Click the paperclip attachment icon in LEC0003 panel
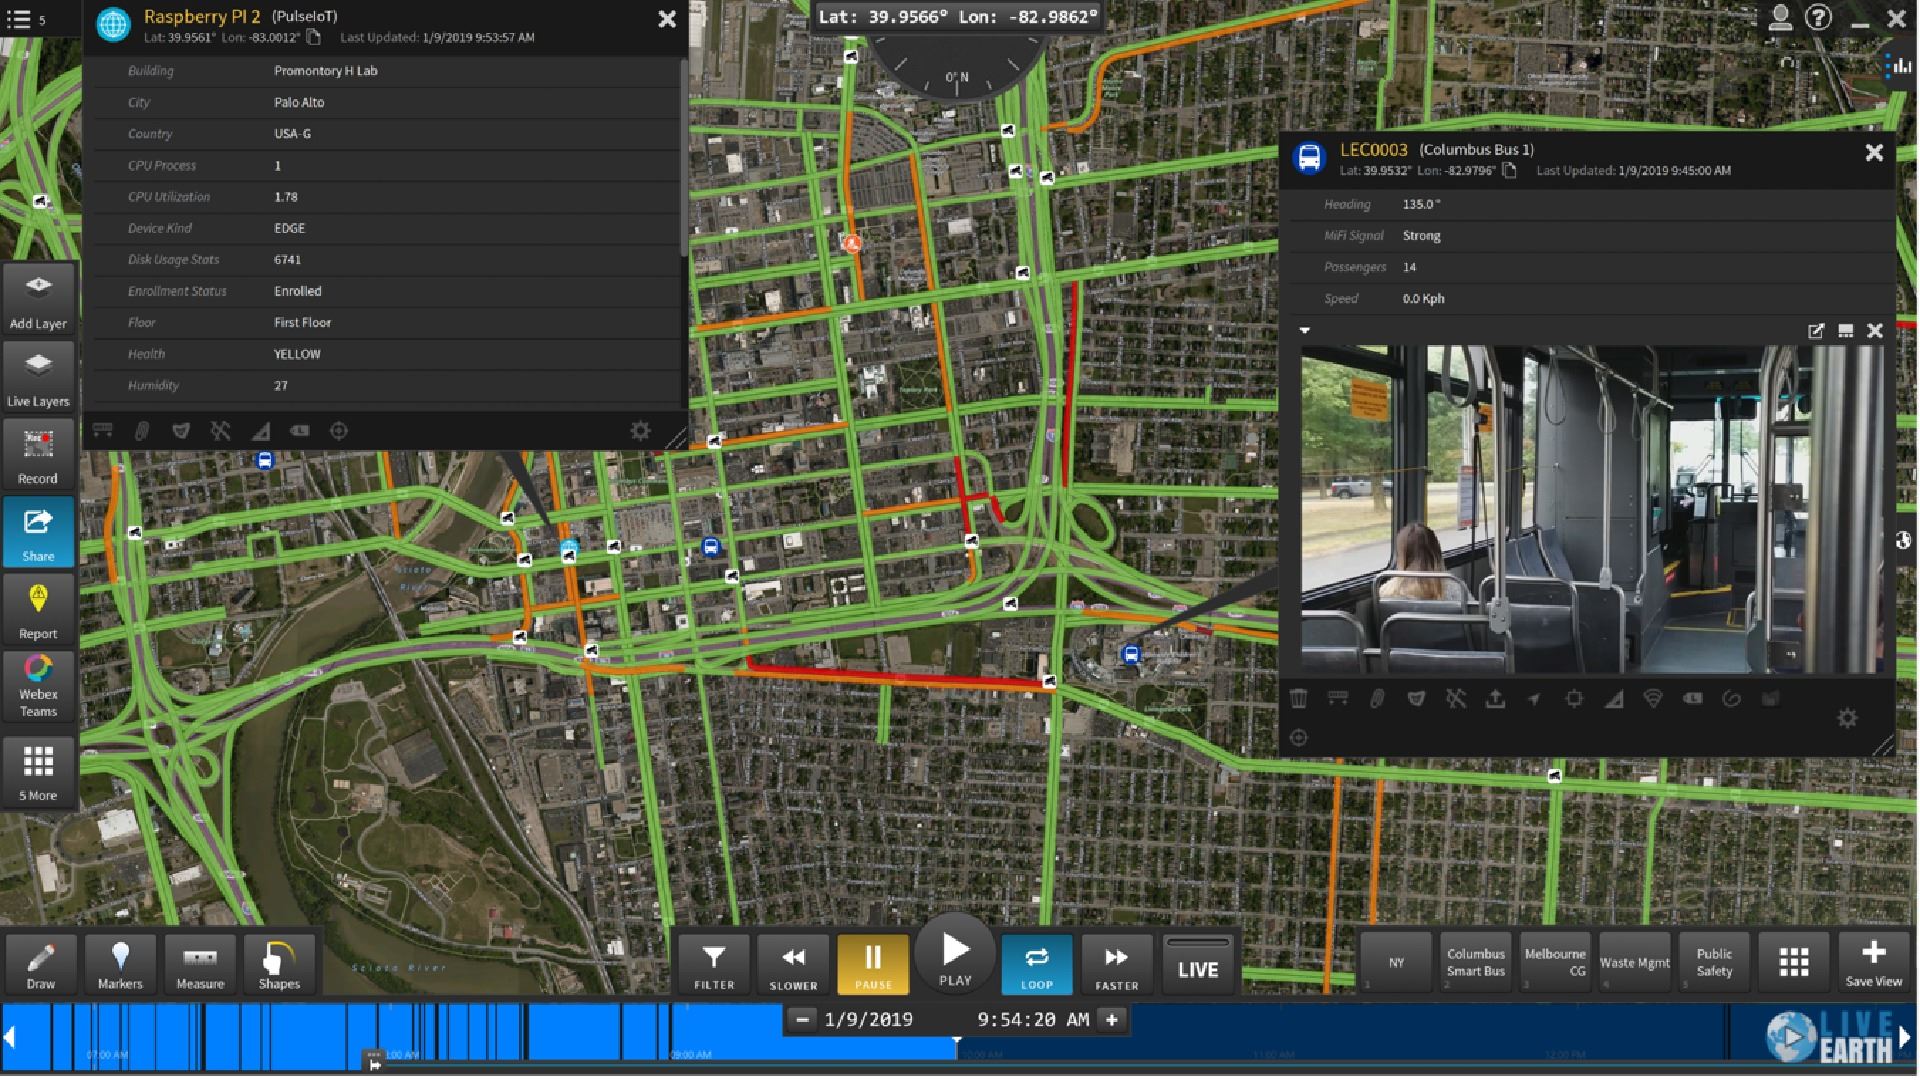 [x=1377, y=699]
